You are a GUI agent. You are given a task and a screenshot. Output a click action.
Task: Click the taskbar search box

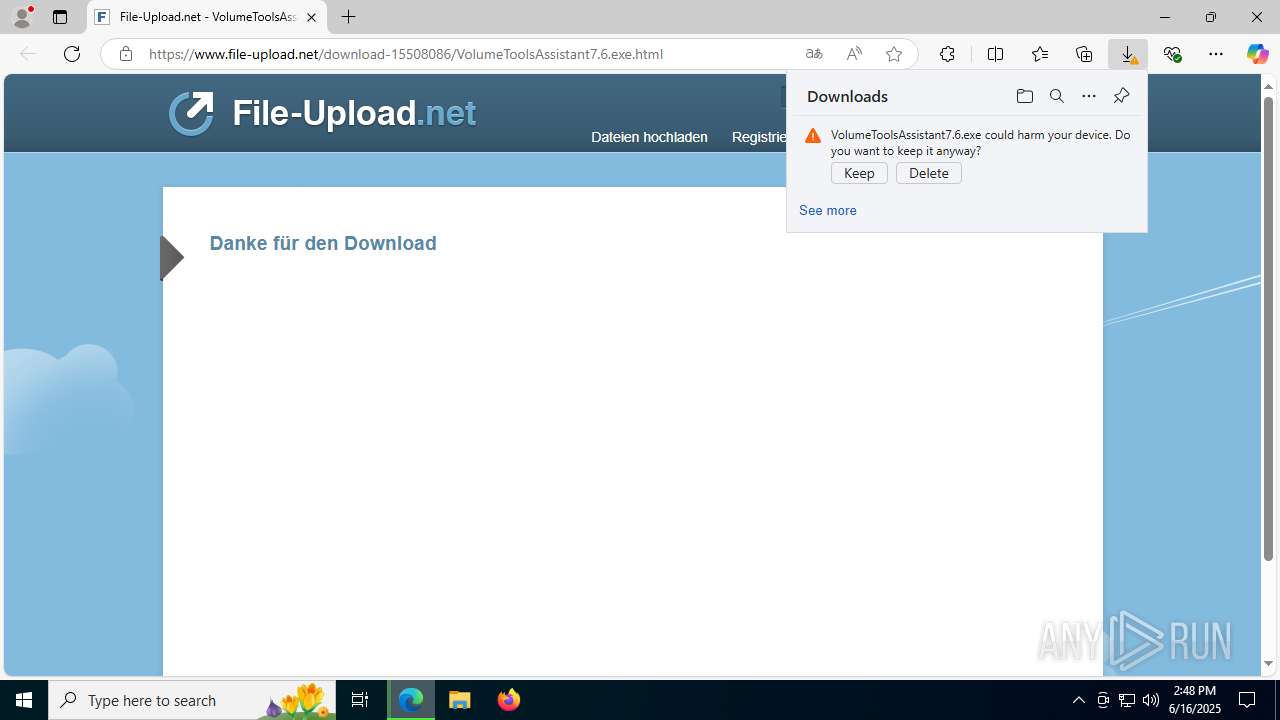coord(192,700)
